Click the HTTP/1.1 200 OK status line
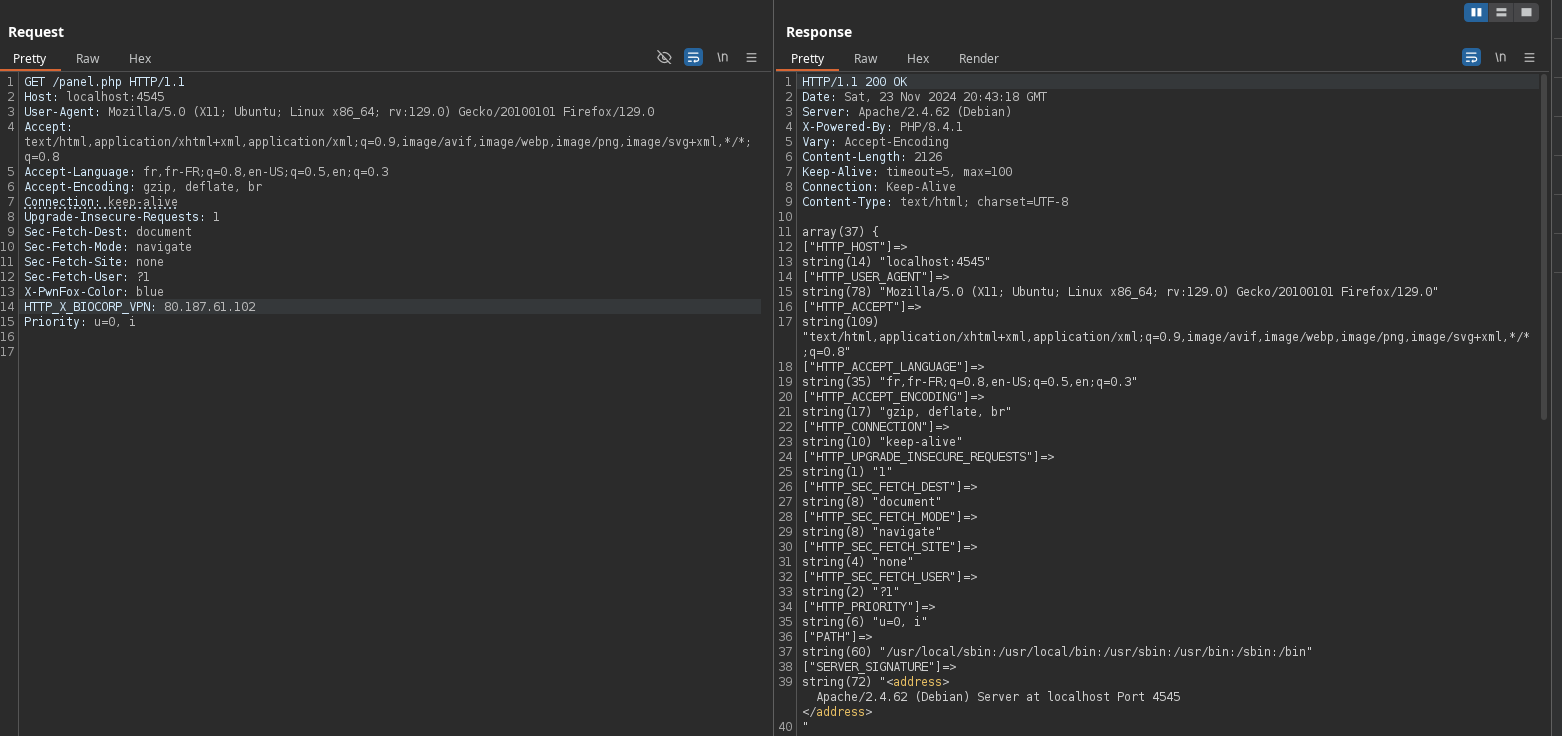 point(854,82)
